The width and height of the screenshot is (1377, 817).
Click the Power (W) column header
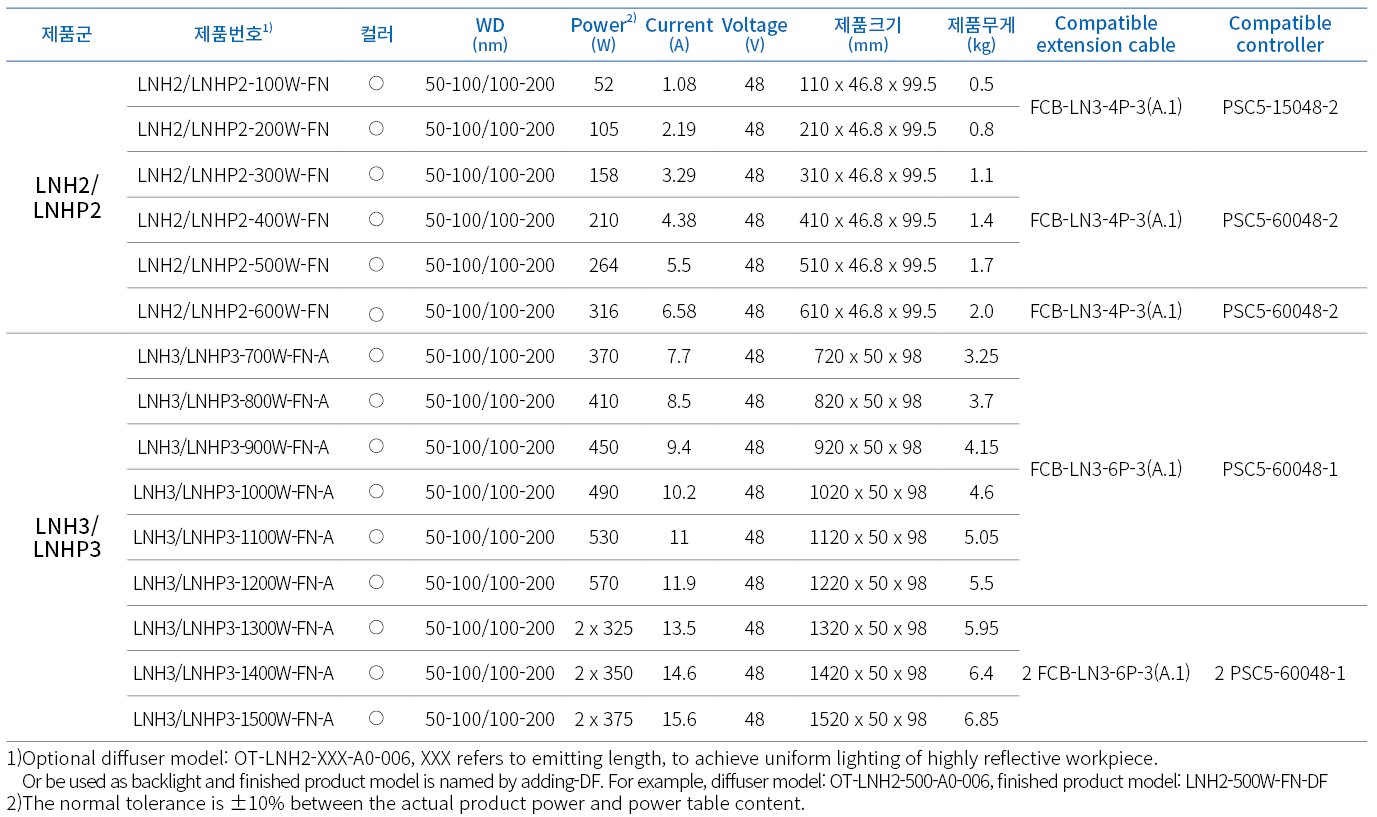[x=603, y=34]
